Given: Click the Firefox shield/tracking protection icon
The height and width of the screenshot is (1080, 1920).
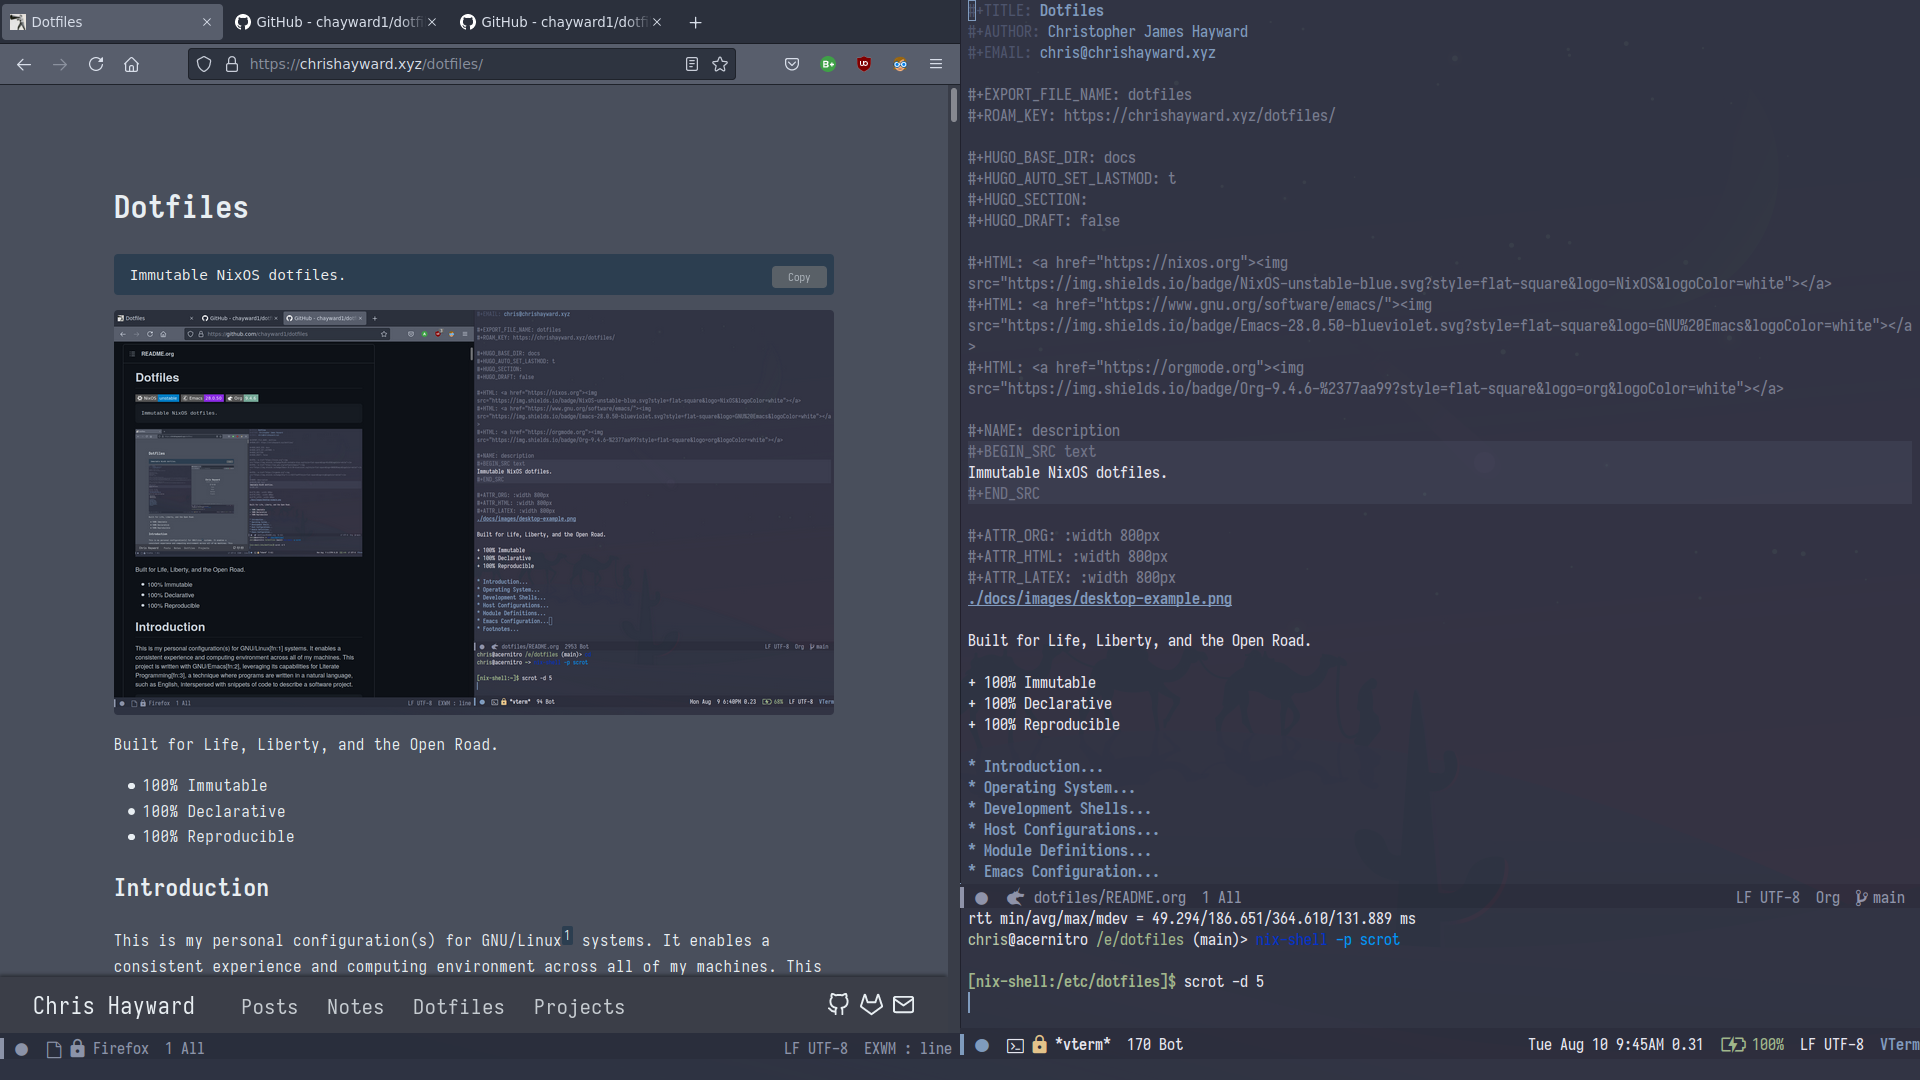Looking at the screenshot, I should click(203, 62).
